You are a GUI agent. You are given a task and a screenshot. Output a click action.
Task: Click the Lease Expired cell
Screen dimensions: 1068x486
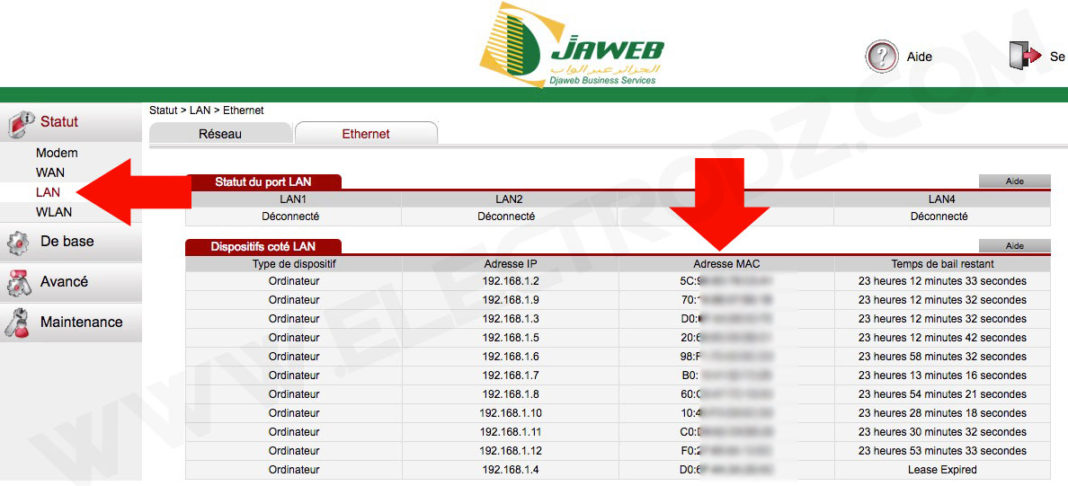(942, 469)
